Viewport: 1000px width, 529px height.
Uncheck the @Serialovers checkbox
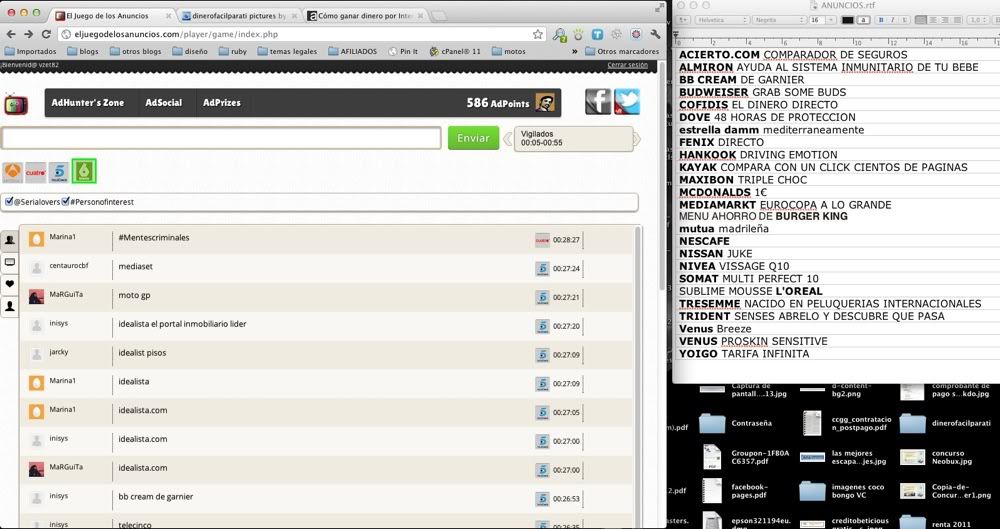click(x=9, y=202)
